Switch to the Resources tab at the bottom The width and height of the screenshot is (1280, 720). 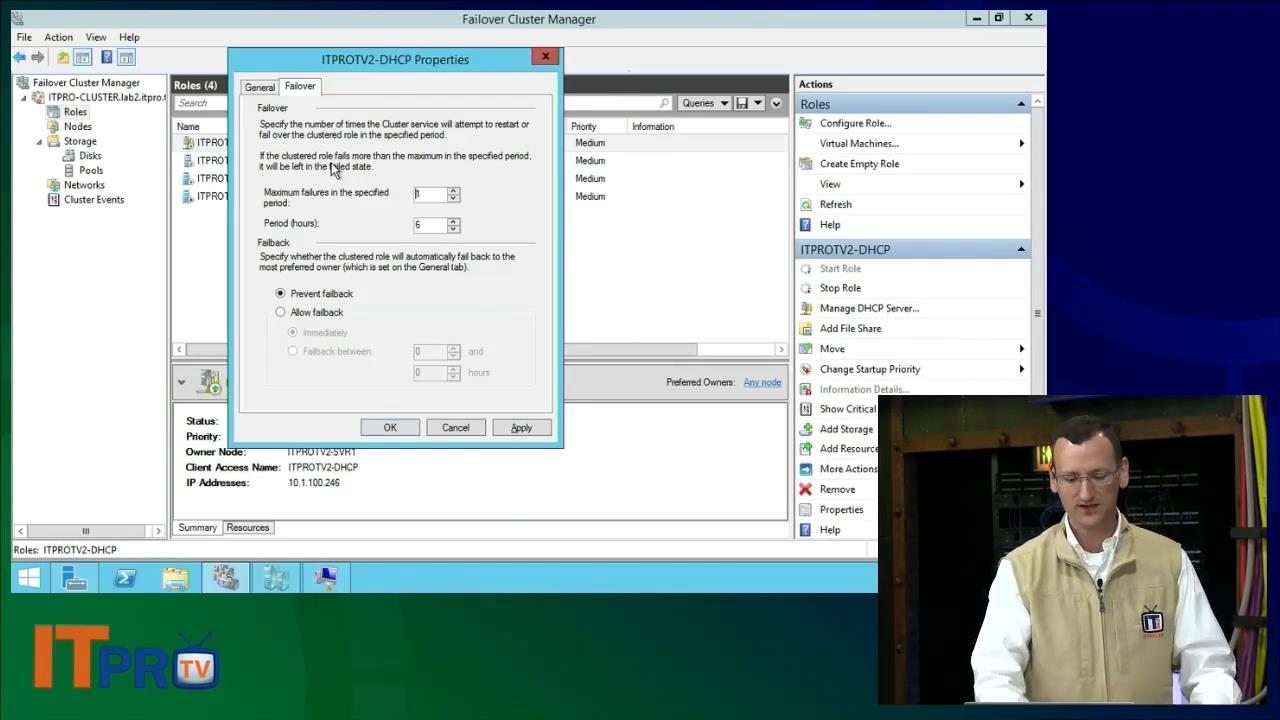(248, 527)
